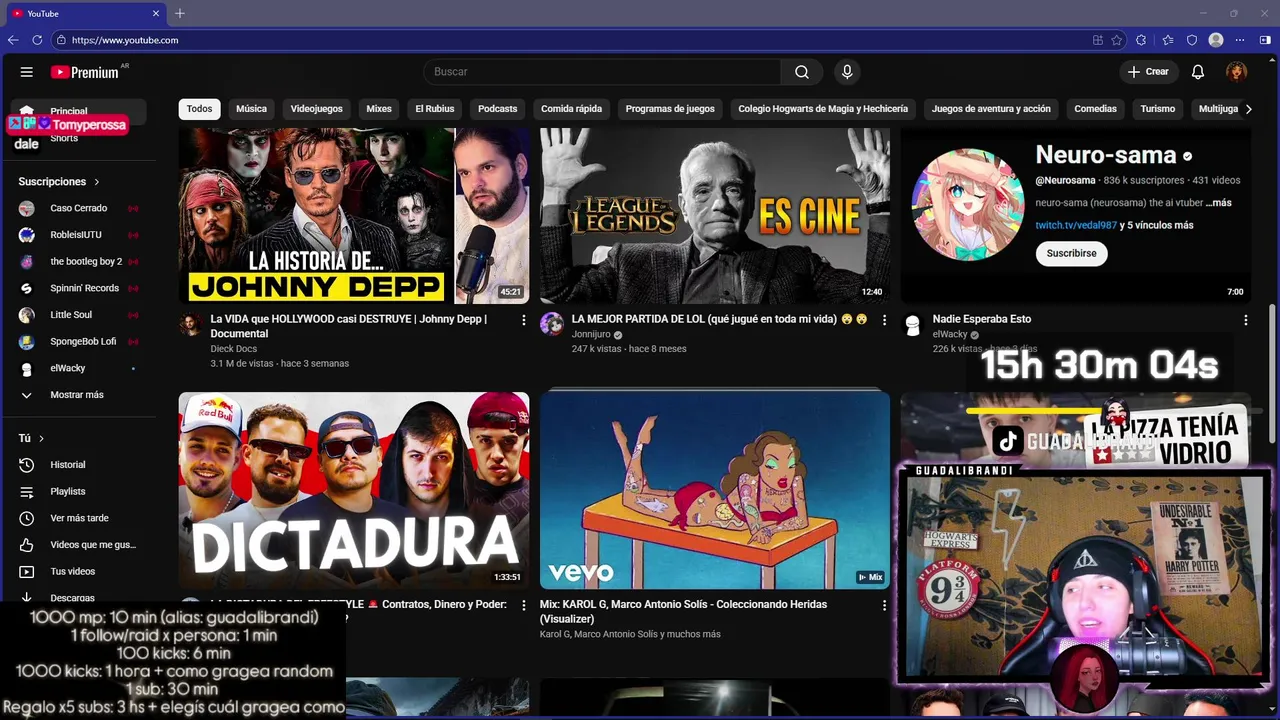Select the Podcasts filter chip
Image resolution: width=1280 pixels, height=720 pixels.
(x=498, y=109)
